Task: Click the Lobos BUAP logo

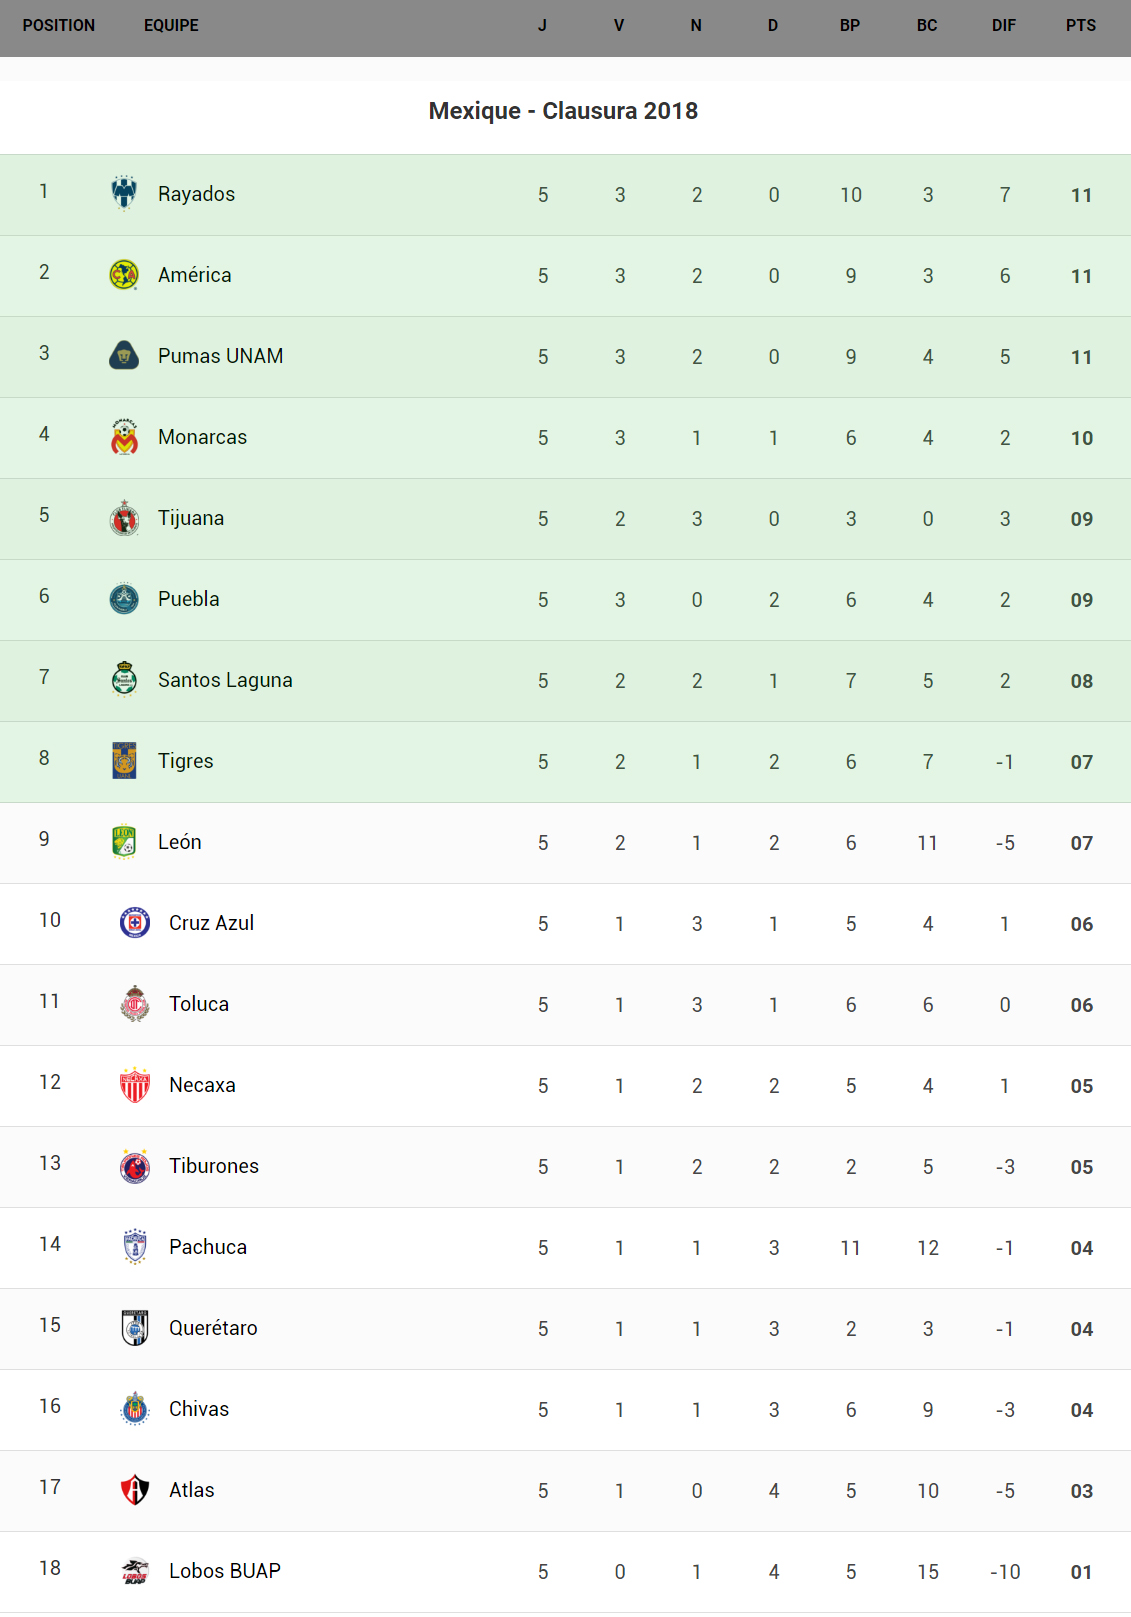Action: pos(135,1570)
